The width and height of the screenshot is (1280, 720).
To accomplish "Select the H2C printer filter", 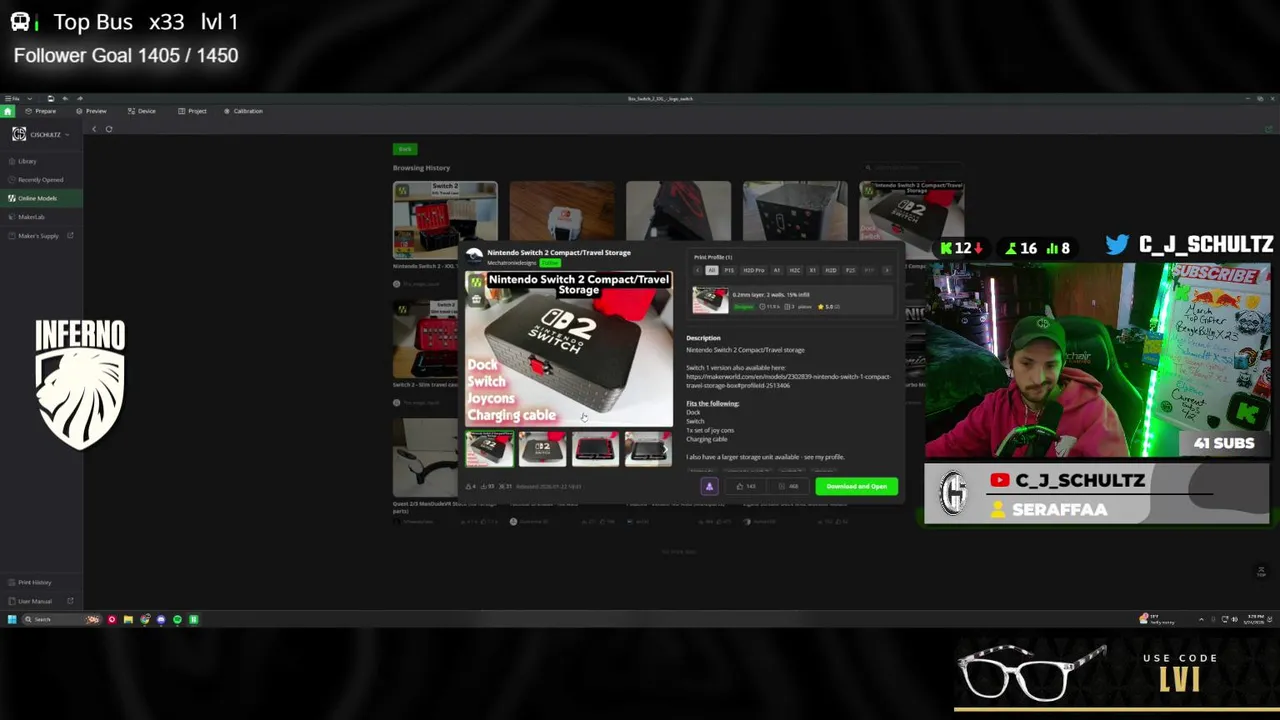I will tap(795, 270).
